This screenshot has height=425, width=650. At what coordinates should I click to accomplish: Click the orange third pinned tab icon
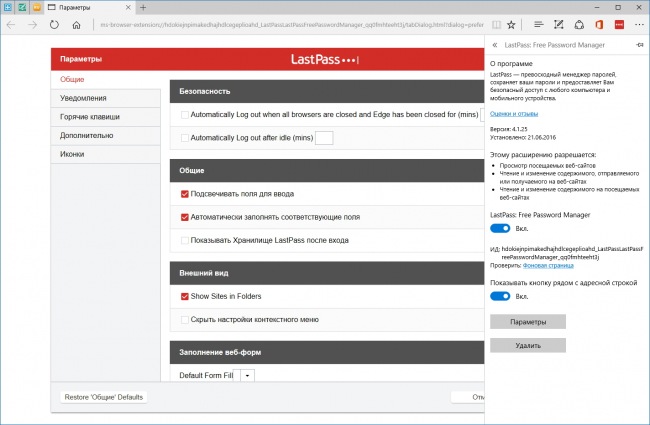tap(36, 7)
